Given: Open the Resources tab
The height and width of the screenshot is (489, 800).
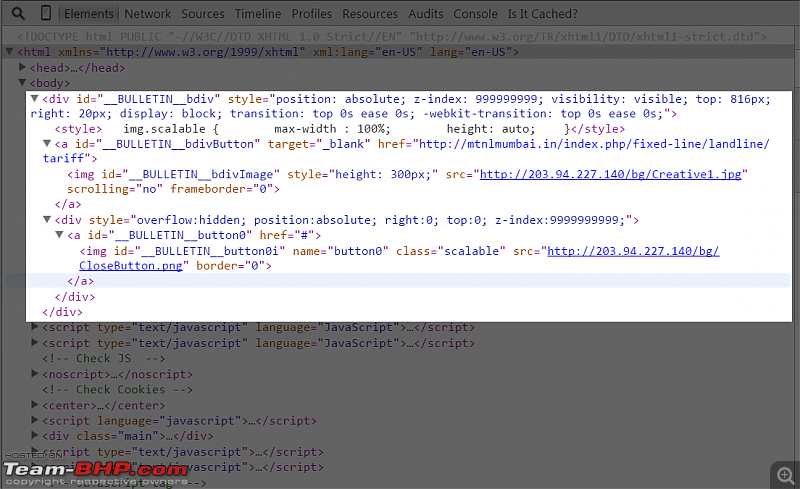Looking at the screenshot, I should pos(370,14).
